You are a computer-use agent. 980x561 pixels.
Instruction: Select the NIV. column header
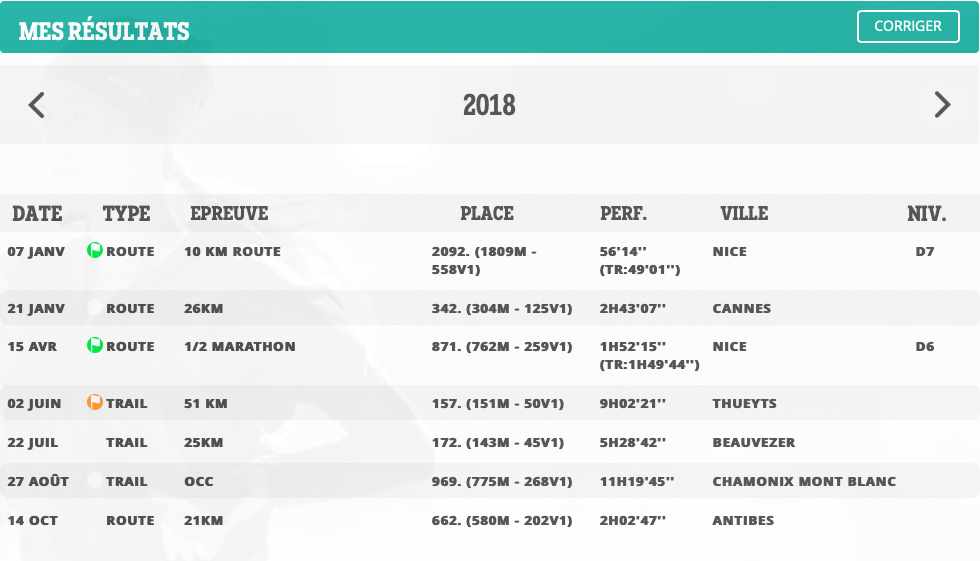click(x=927, y=214)
